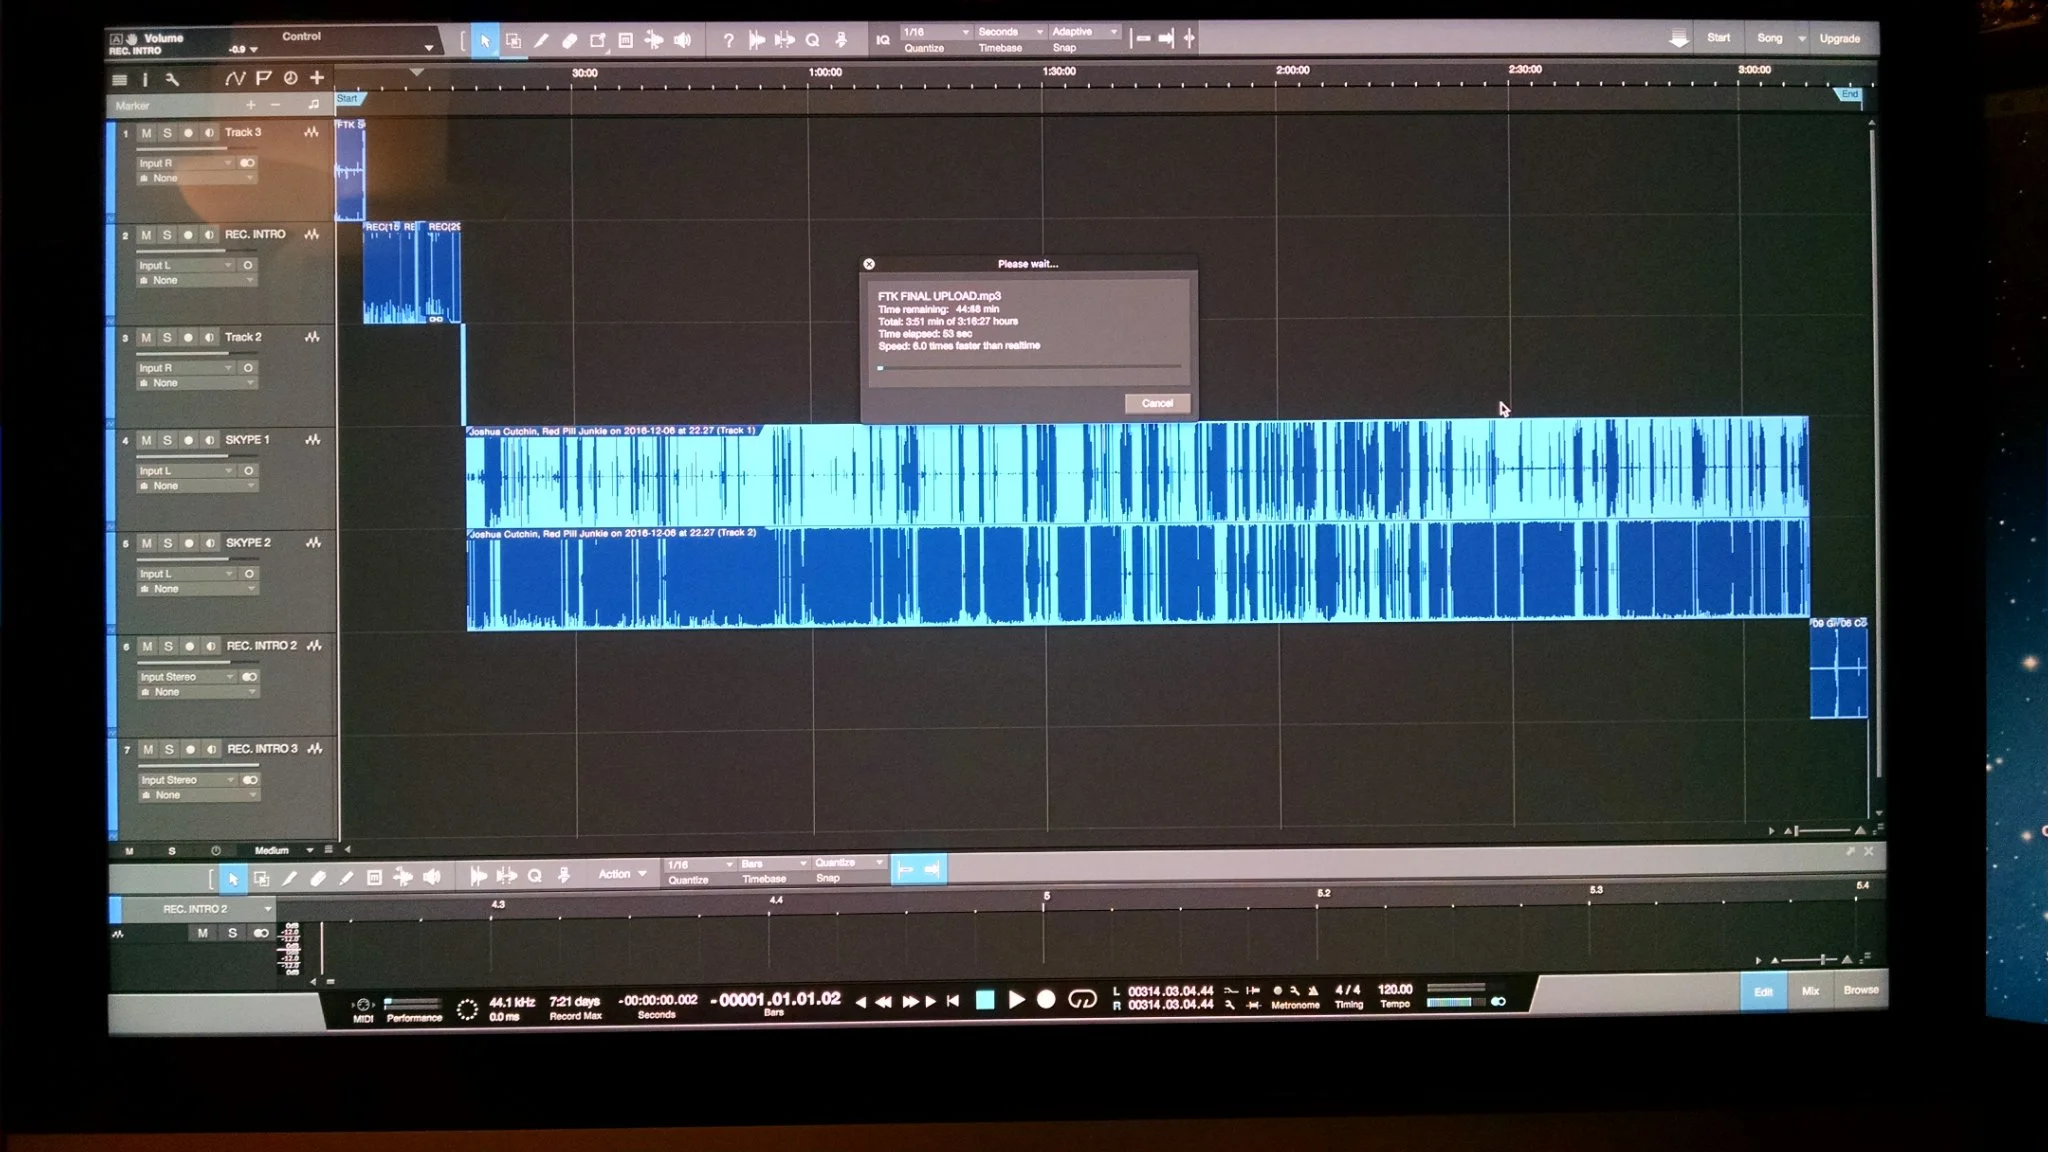
Task: Solo the SKYPE 2 track
Action: [x=168, y=543]
